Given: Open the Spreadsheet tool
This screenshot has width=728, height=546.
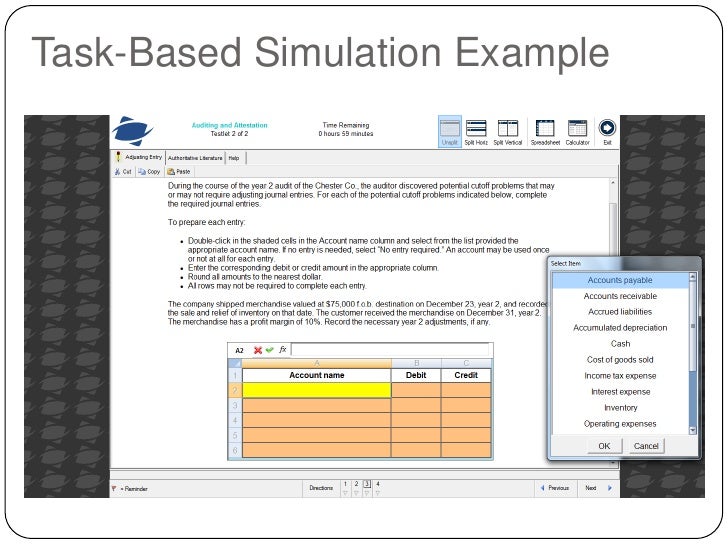Looking at the screenshot, I should 545,129.
